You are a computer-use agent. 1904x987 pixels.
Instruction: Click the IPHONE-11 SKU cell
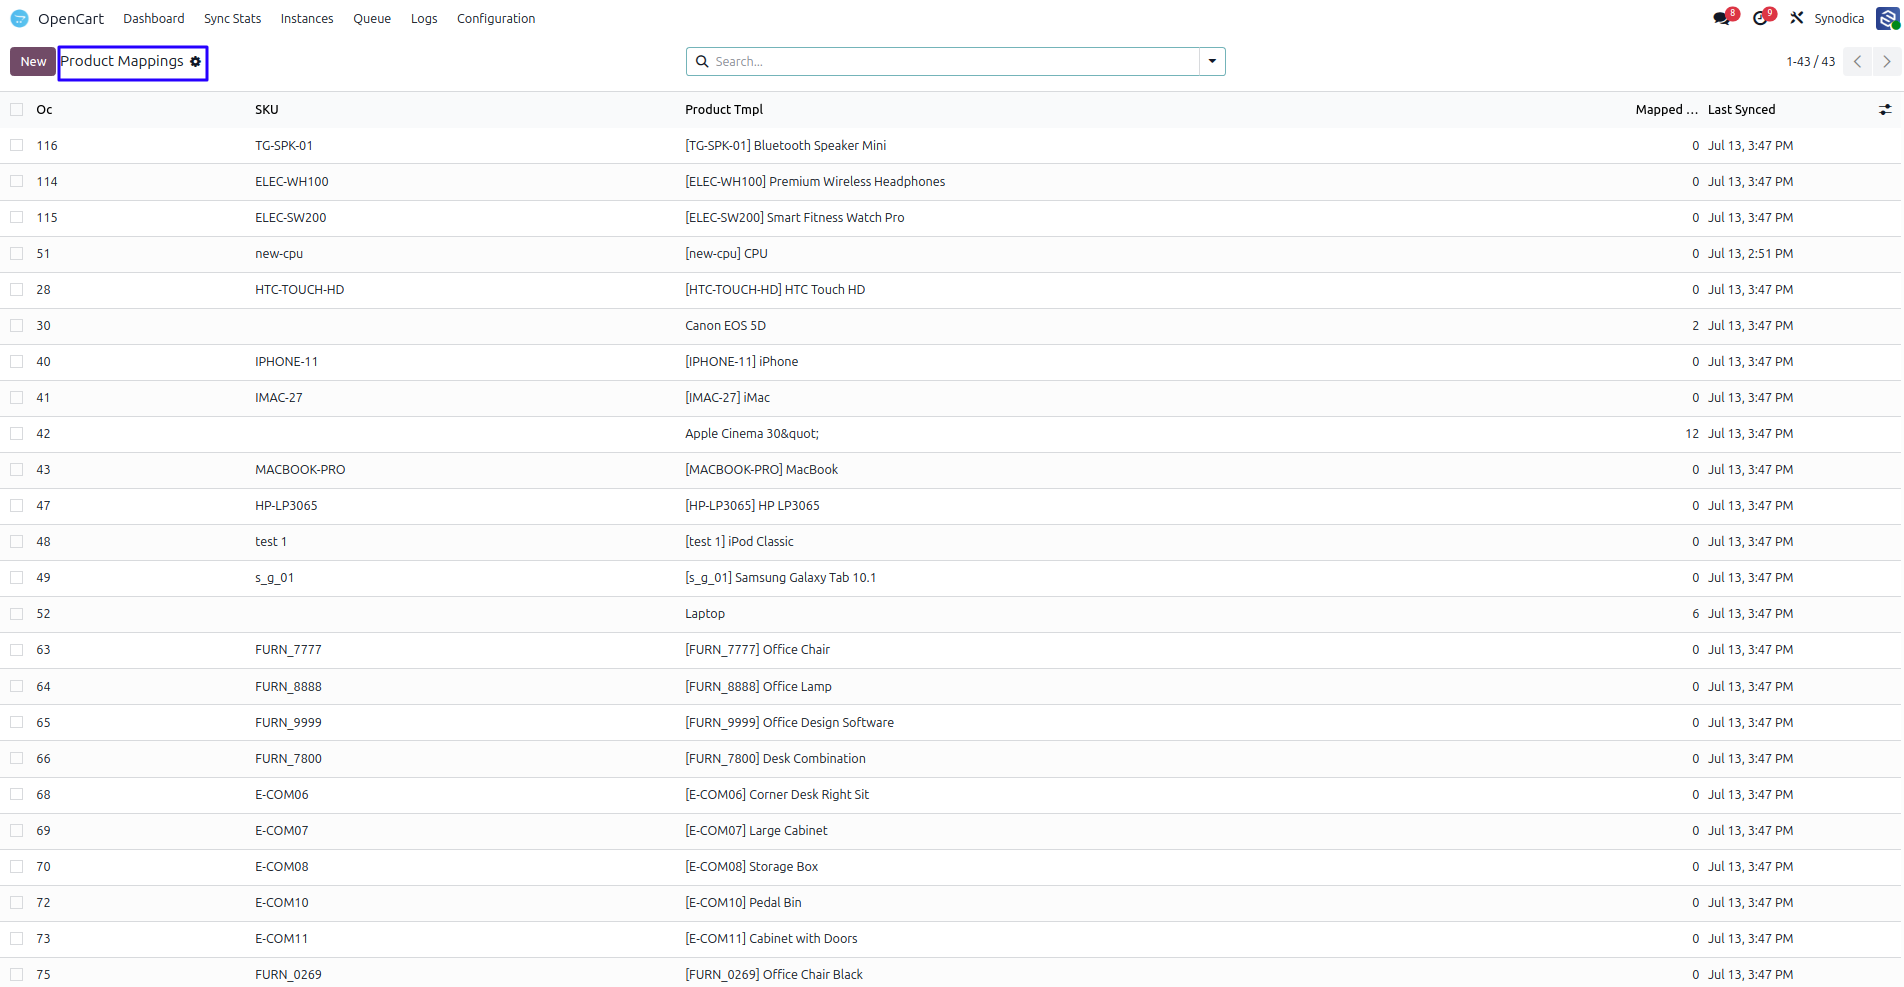[x=286, y=362]
